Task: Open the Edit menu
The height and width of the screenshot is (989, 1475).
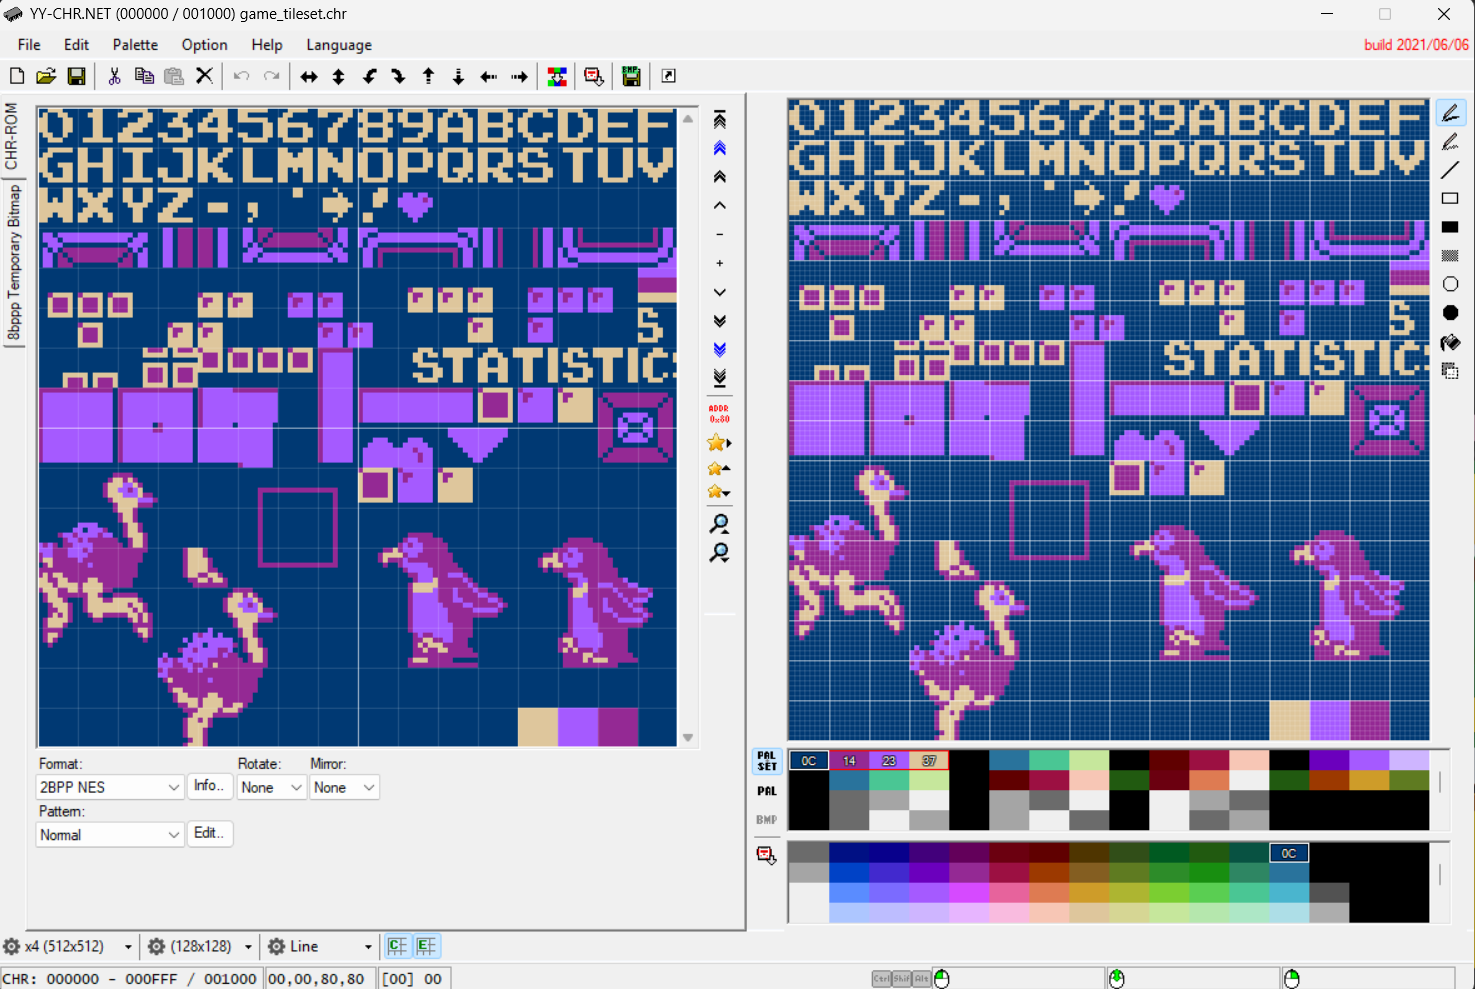Action: [76, 45]
